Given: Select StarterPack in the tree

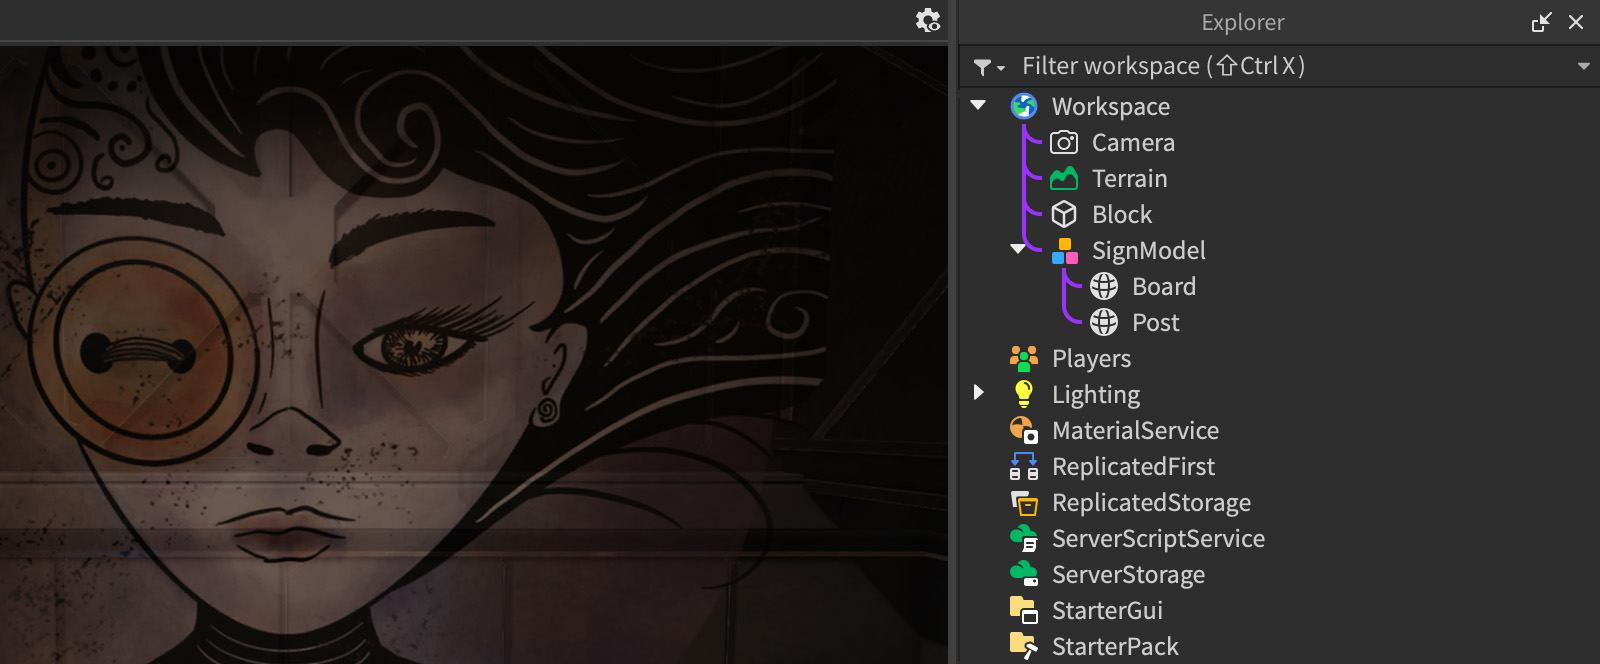Looking at the screenshot, I should [1115, 646].
